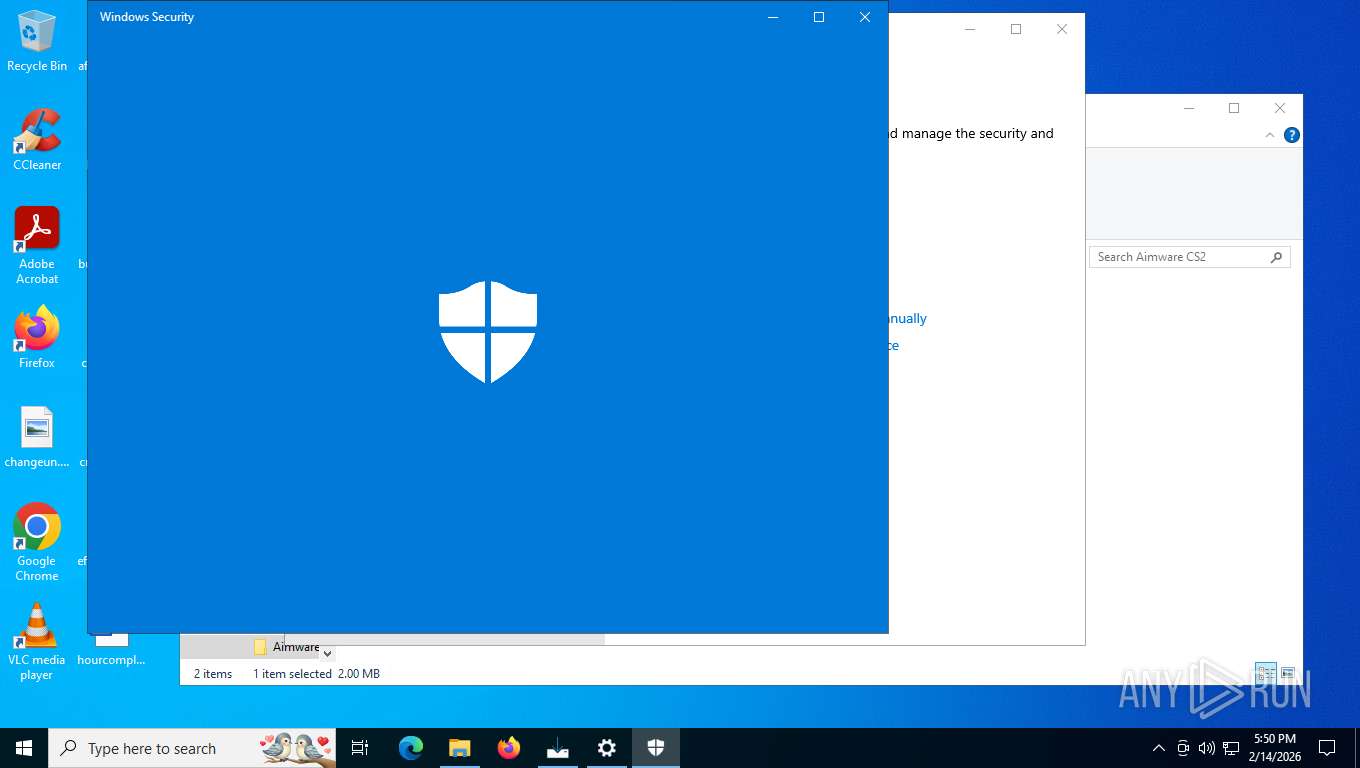The height and width of the screenshot is (768, 1360).
Task: Open the Action Center notifications icon
Action: 1327,748
